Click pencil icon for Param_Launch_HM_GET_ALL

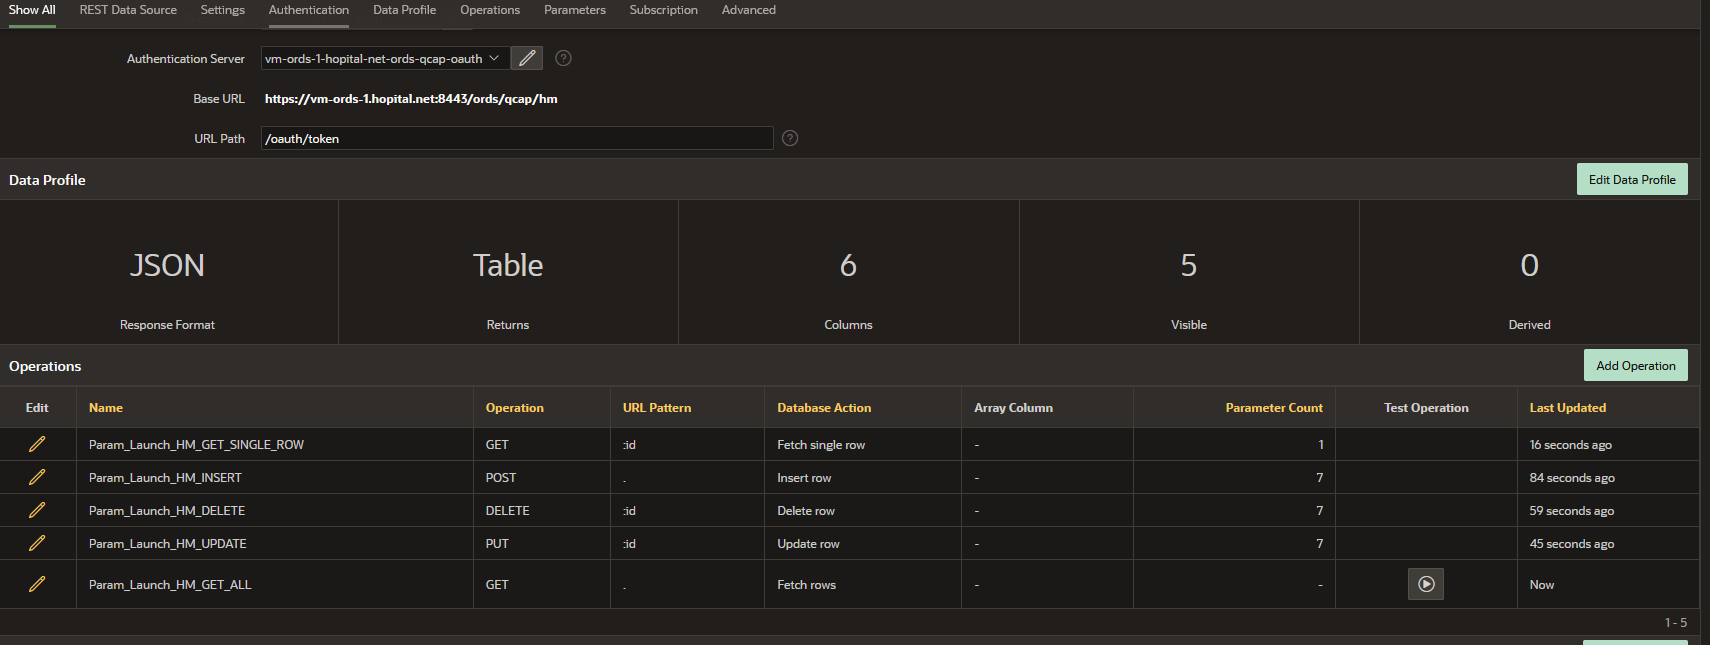(37, 584)
